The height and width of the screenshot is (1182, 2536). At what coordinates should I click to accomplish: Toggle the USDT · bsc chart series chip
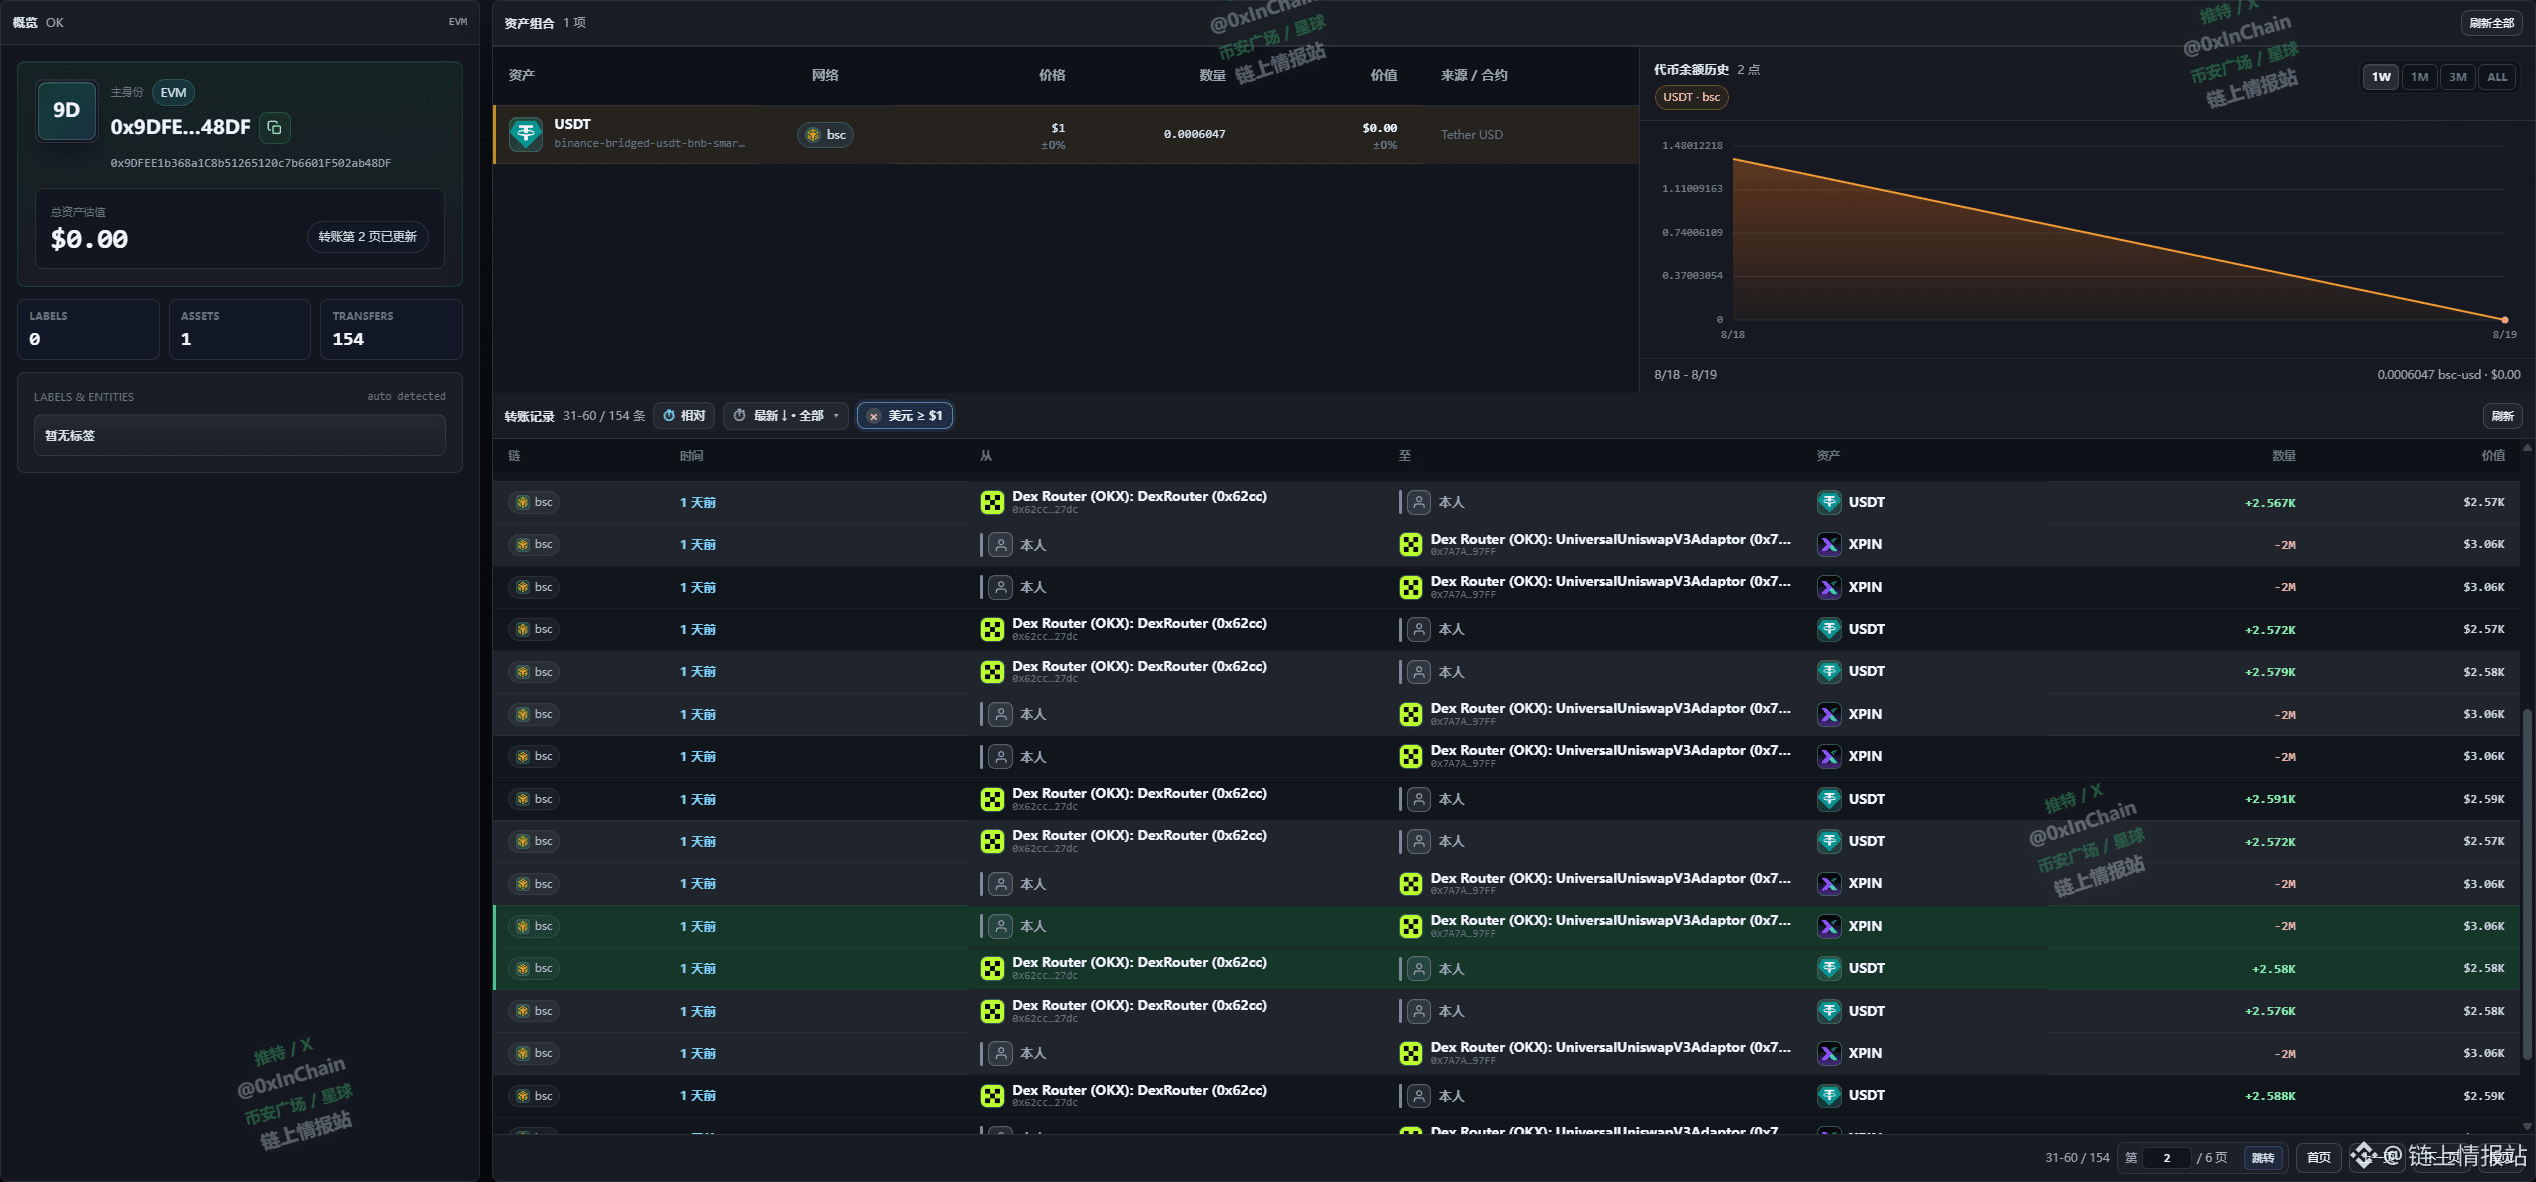[x=1692, y=97]
